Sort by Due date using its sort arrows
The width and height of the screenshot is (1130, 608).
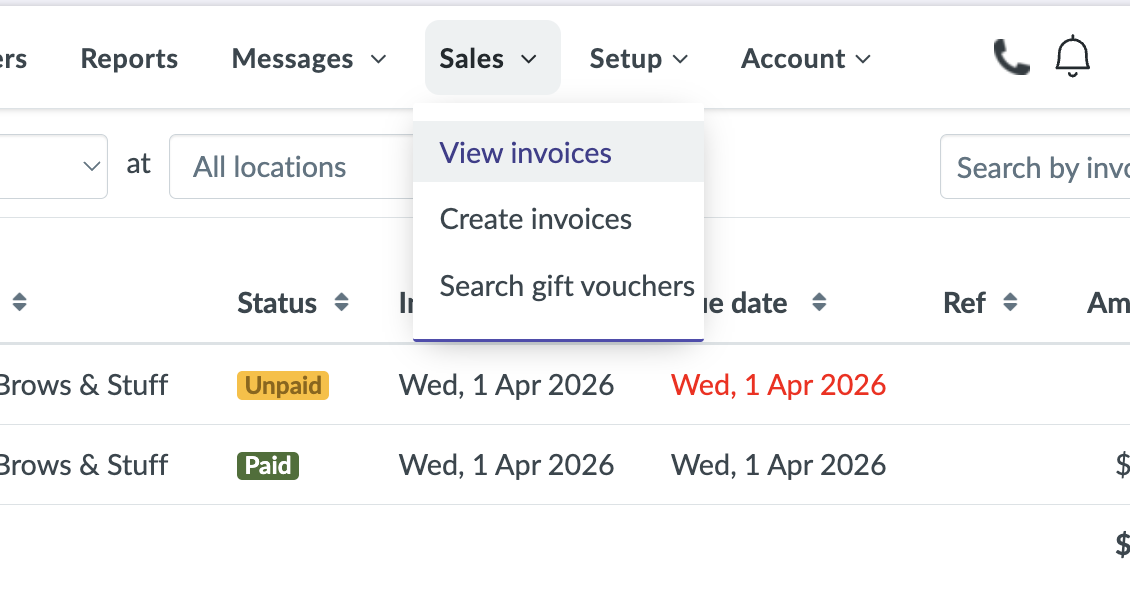point(819,302)
